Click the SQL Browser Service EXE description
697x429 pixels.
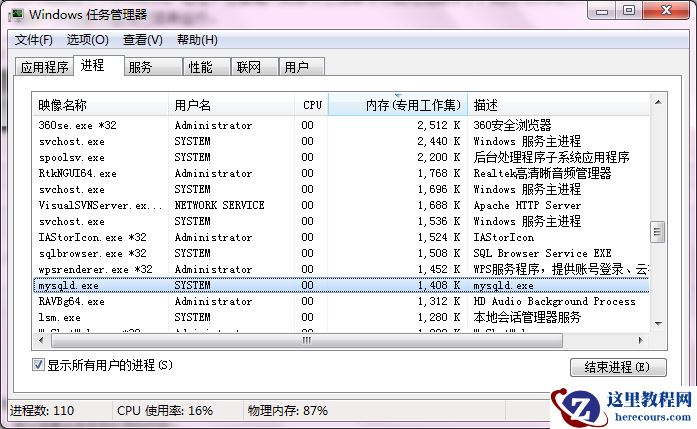pyautogui.click(x=542, y=253)
